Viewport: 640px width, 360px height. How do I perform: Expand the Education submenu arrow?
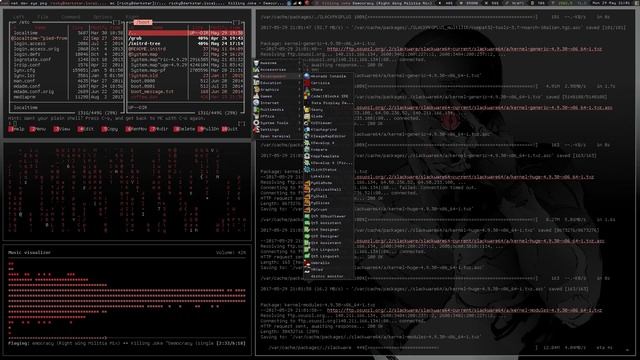[x=299, y=83]
